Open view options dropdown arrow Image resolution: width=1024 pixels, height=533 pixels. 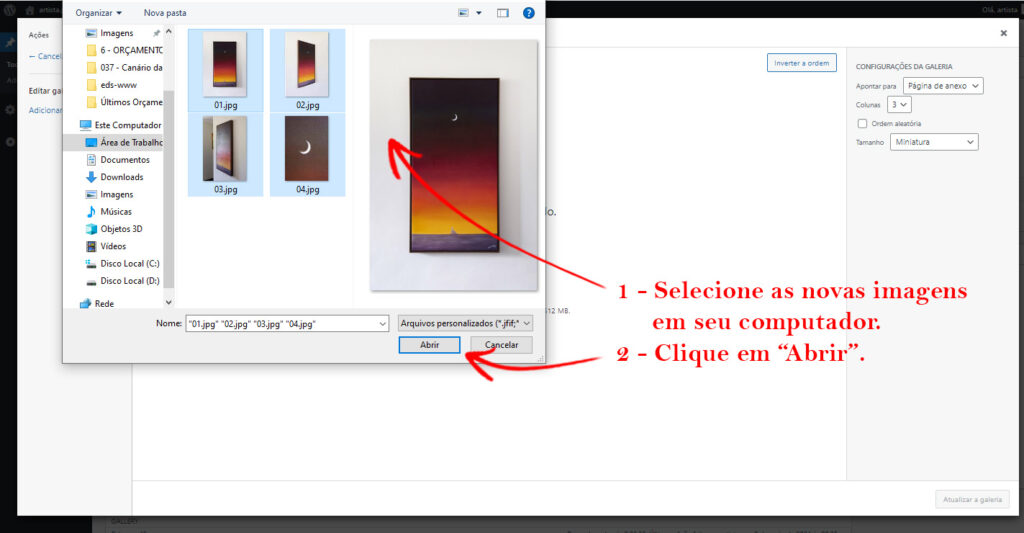click(479, 12)
